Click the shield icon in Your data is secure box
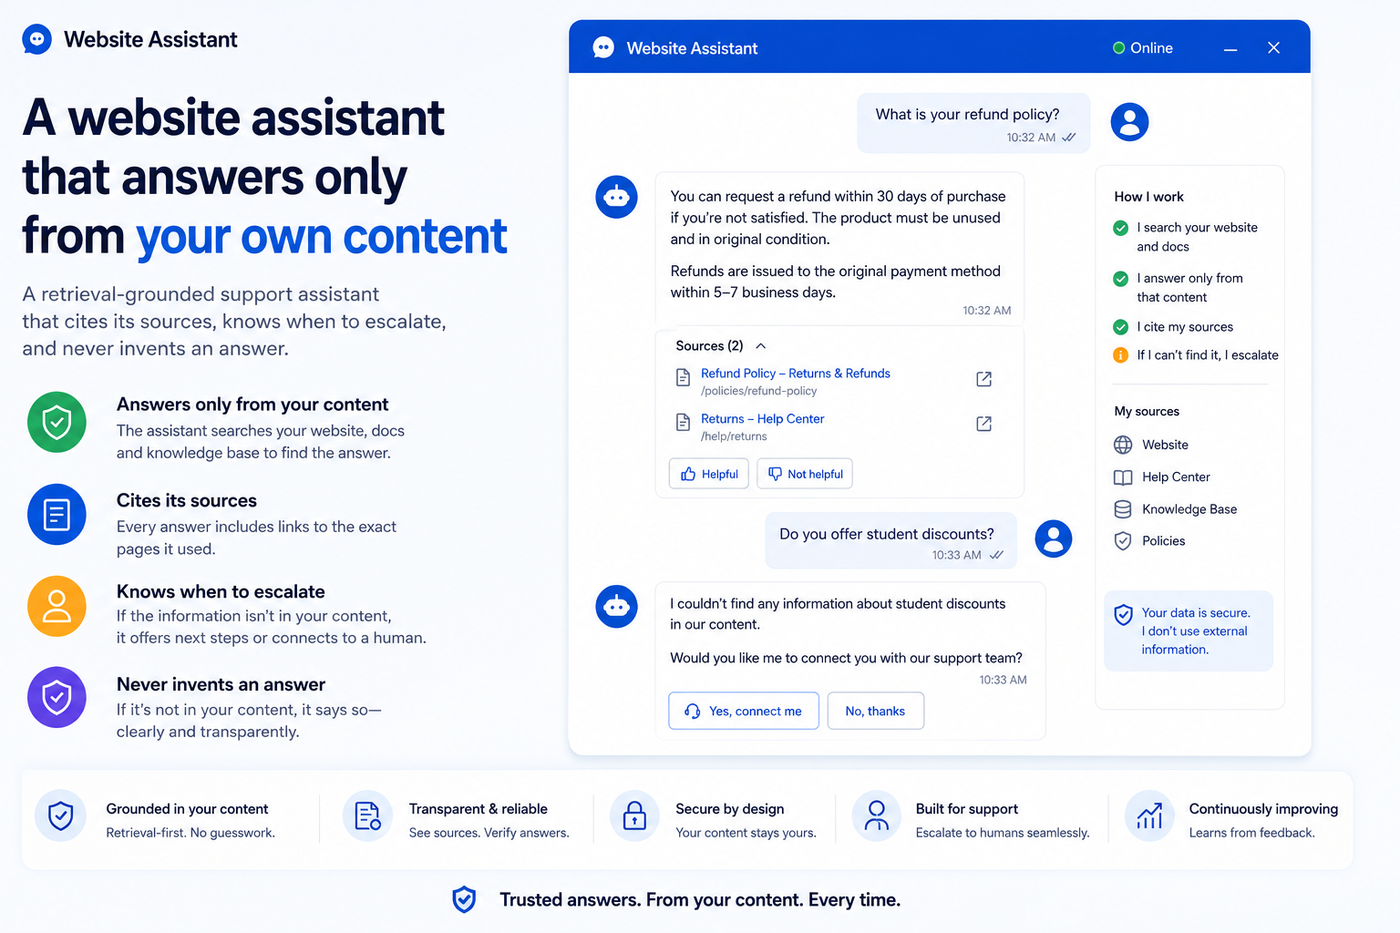 point(1123,615)
